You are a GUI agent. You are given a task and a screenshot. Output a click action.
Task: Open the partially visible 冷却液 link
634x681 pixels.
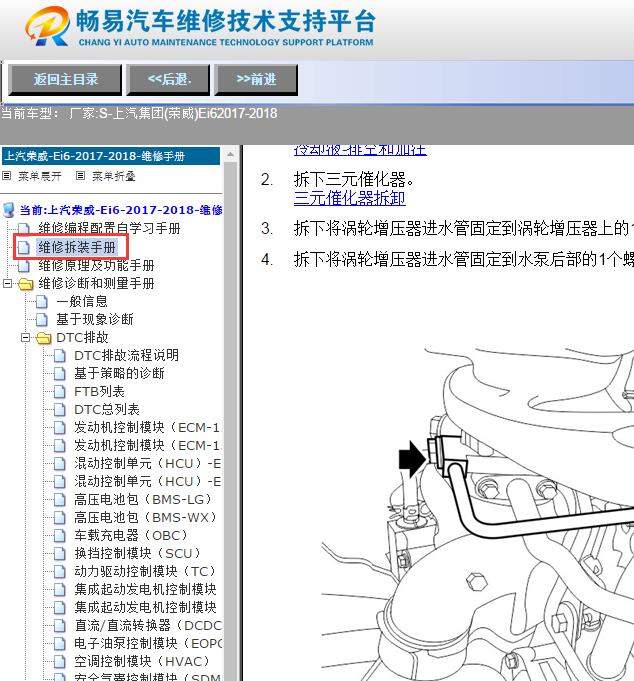pos(360,150)
